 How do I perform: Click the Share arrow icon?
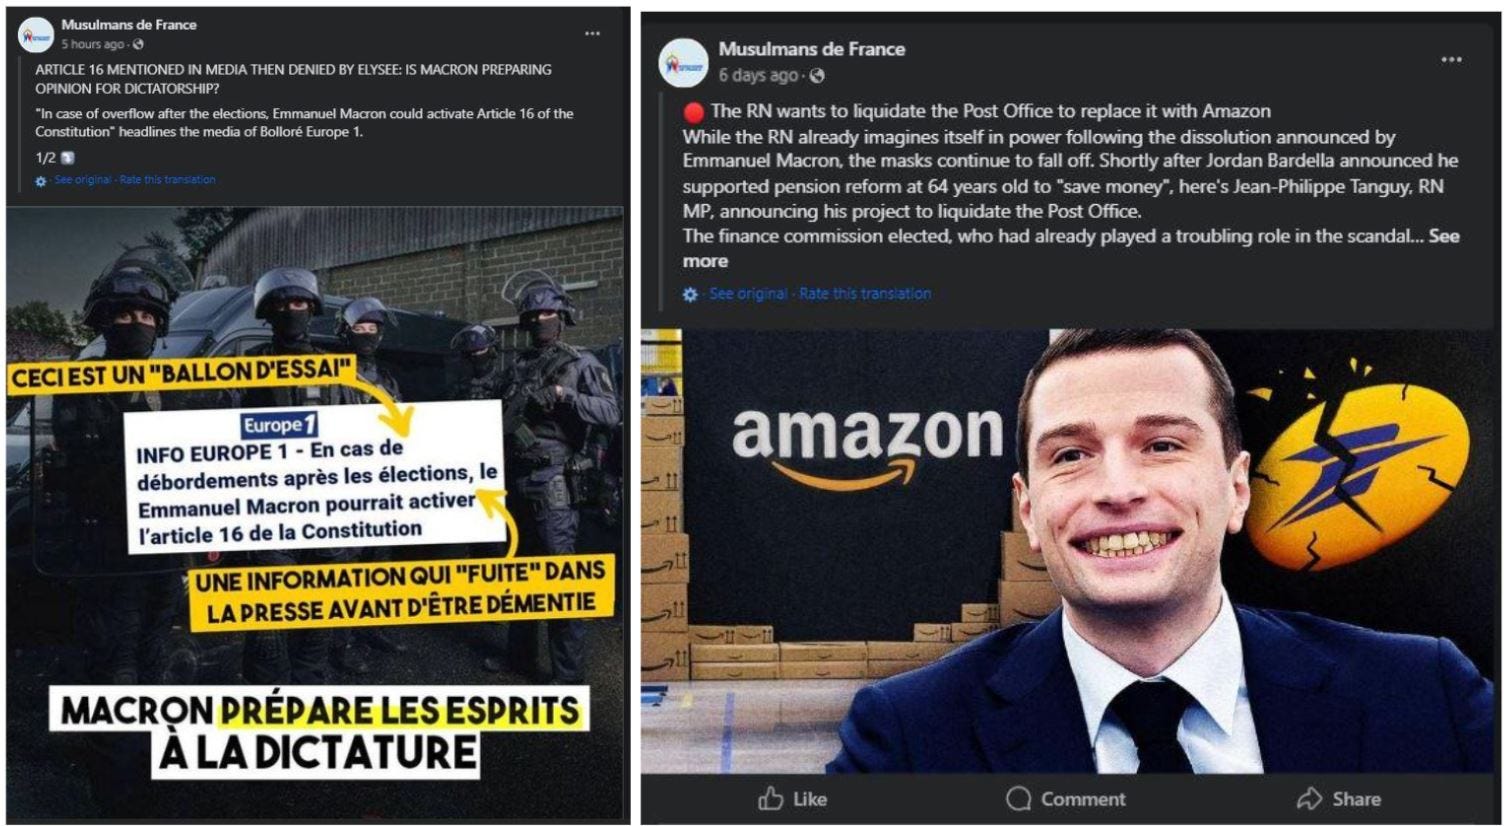coord(1309,798)
